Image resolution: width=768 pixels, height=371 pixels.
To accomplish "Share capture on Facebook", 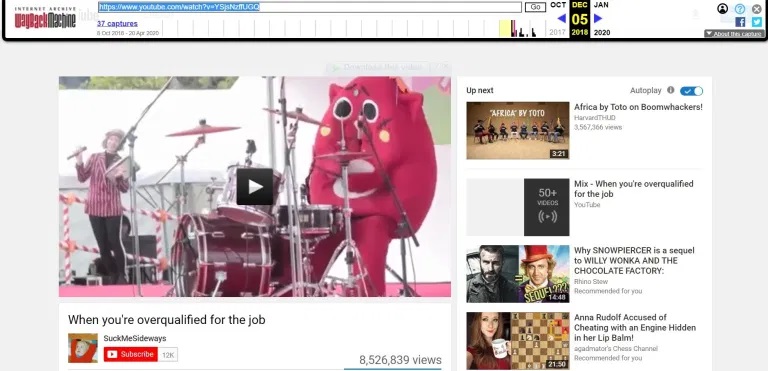I will point(740,22).
